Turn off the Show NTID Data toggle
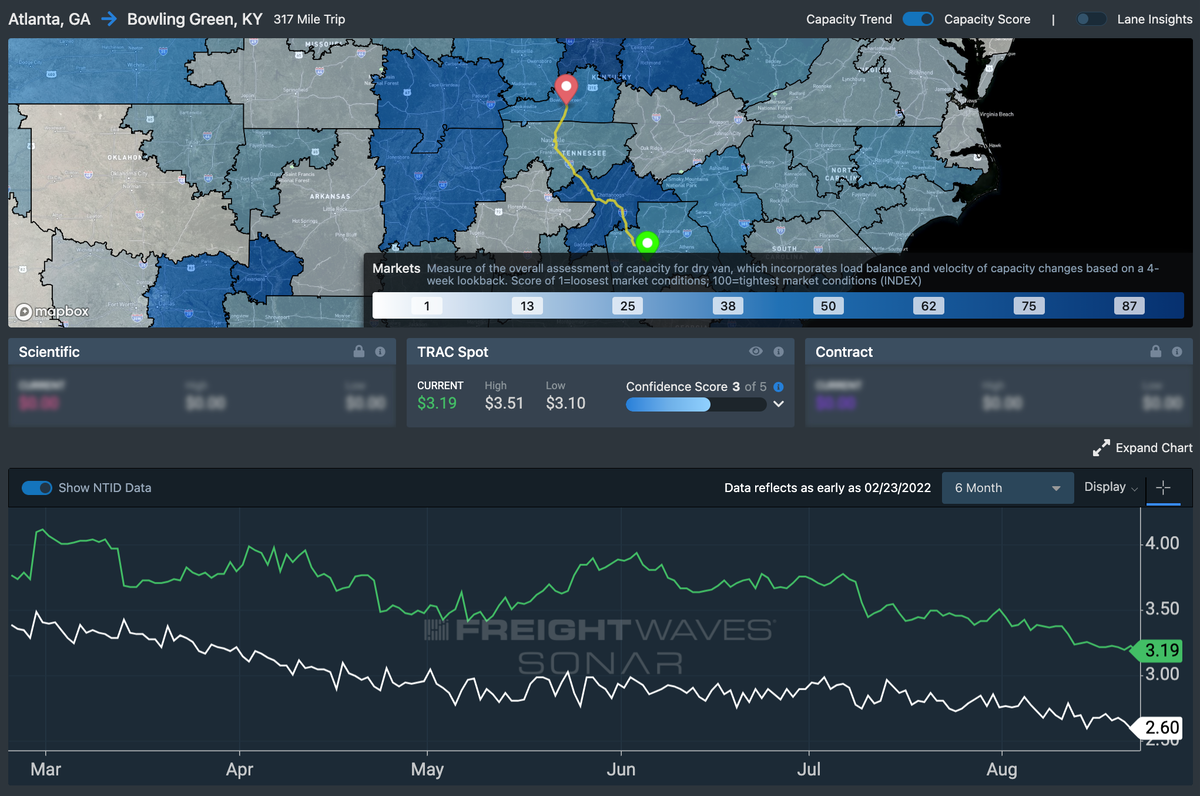The image size is (1200, 796). [x=37, y=488]
